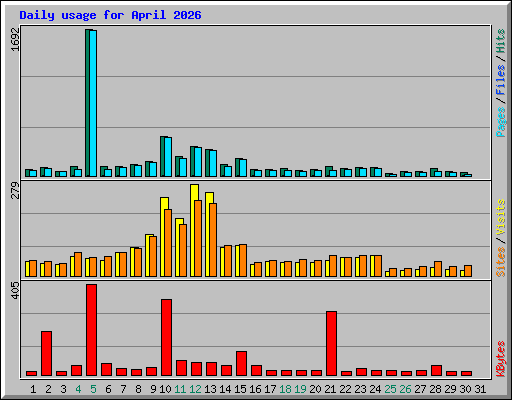Viewport: 512px width, 400px height.
Task: Click the Pages legend label
Action: tap(501, 122)
